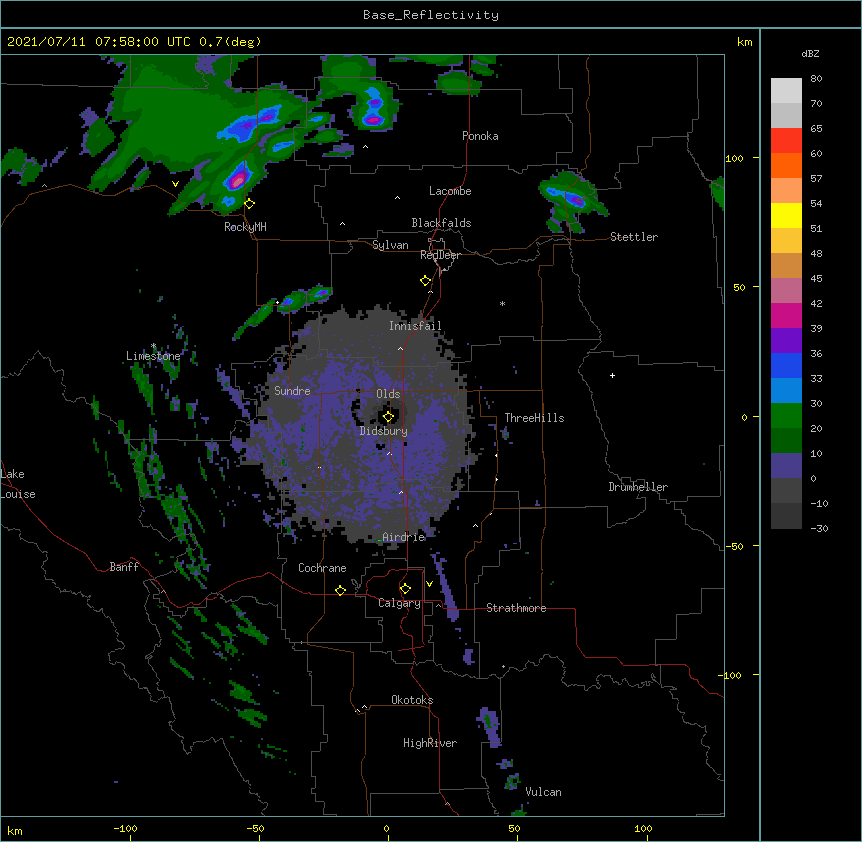862x842 pixels.
Task: Click the Blackfalds city label
Action: [x=441, y=223]
